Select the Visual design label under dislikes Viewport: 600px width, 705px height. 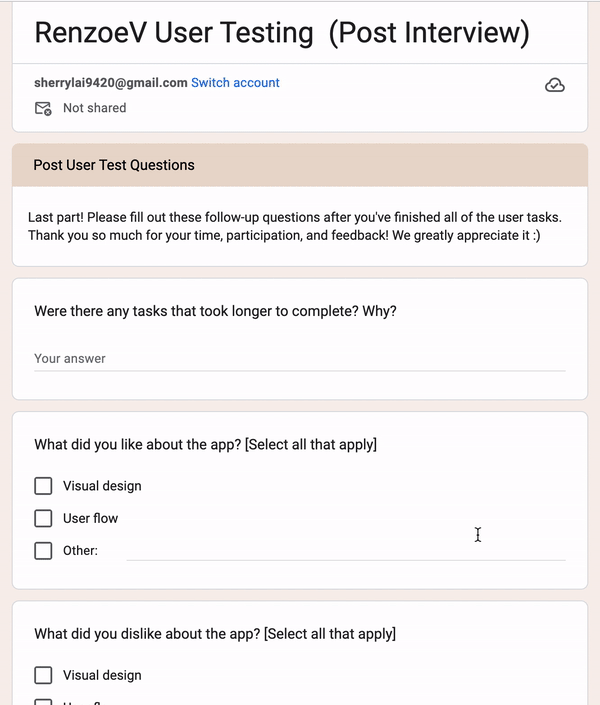tap(102, 675)
